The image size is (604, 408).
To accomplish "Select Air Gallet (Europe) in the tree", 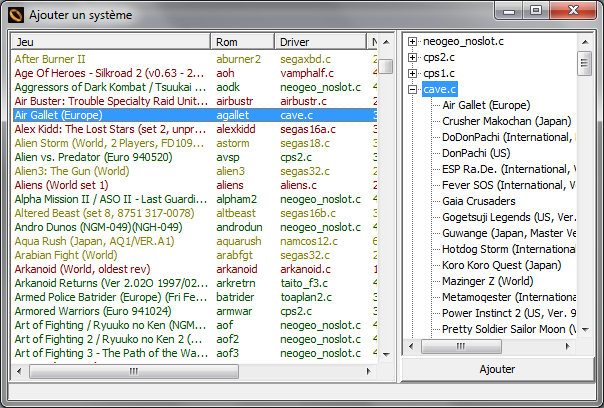I will [486, 105].
